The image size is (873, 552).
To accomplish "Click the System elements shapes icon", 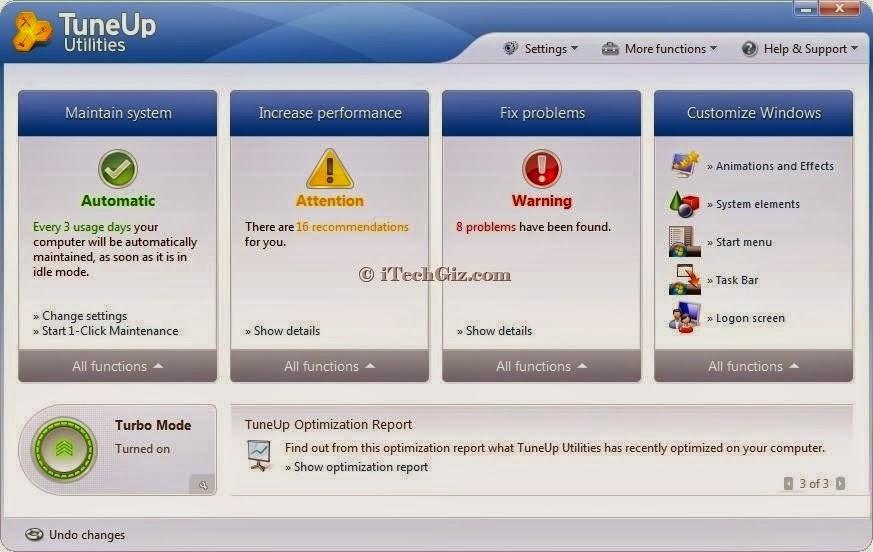I will point(684,203).
